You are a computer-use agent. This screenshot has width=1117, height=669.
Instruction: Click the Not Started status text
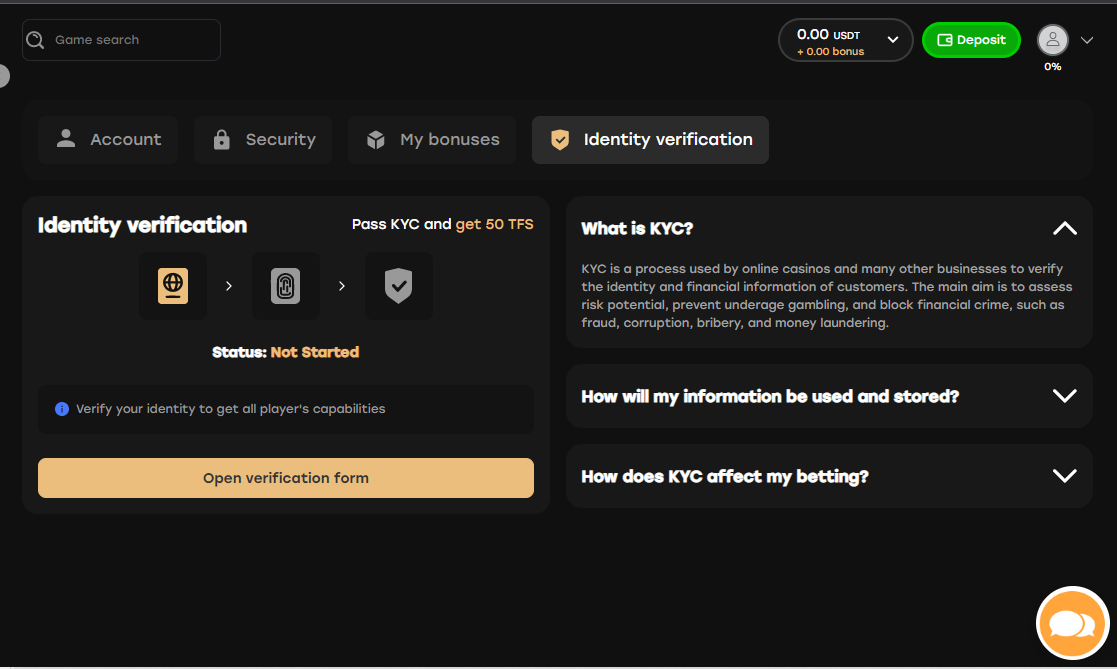(315, 353)
